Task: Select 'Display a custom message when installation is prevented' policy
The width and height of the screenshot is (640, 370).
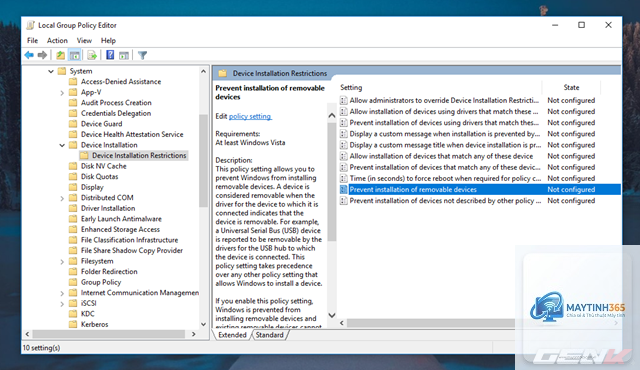Action: coord(444,134)
